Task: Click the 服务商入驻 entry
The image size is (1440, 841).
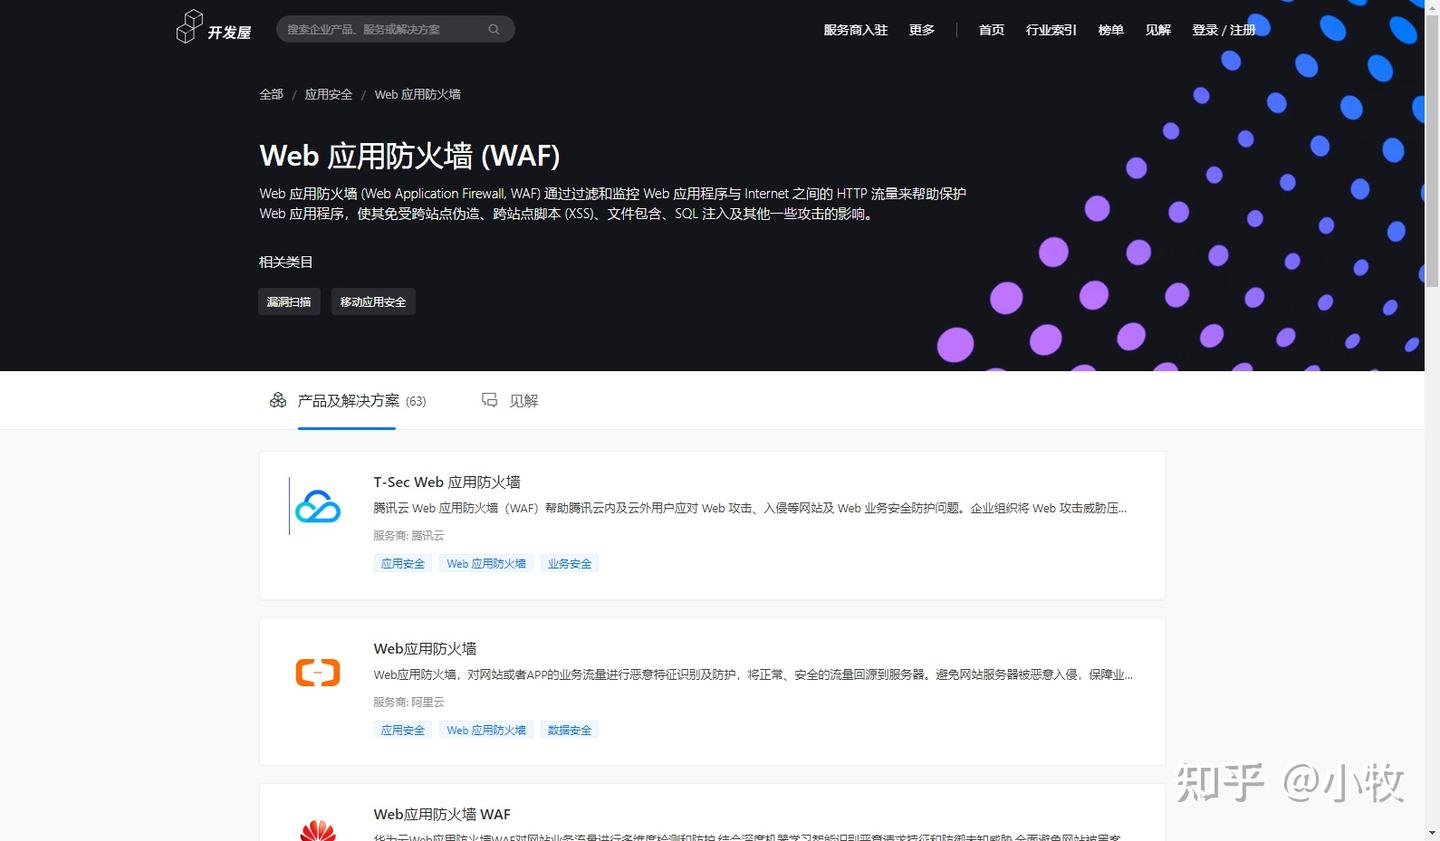Action: click(855, 30)
